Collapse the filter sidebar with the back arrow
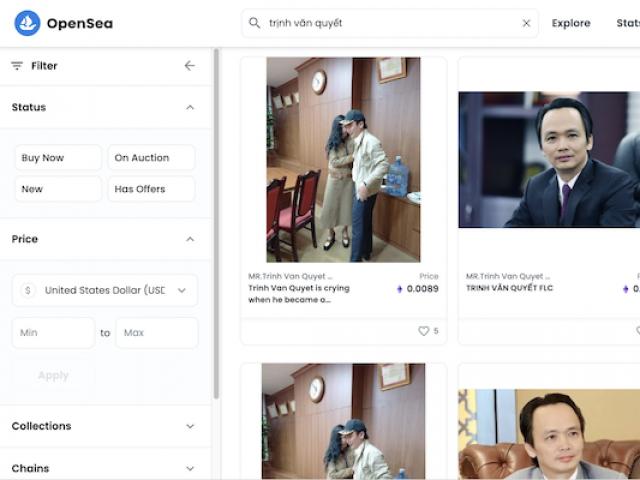The image size is (640, 480). click(190, 66)
